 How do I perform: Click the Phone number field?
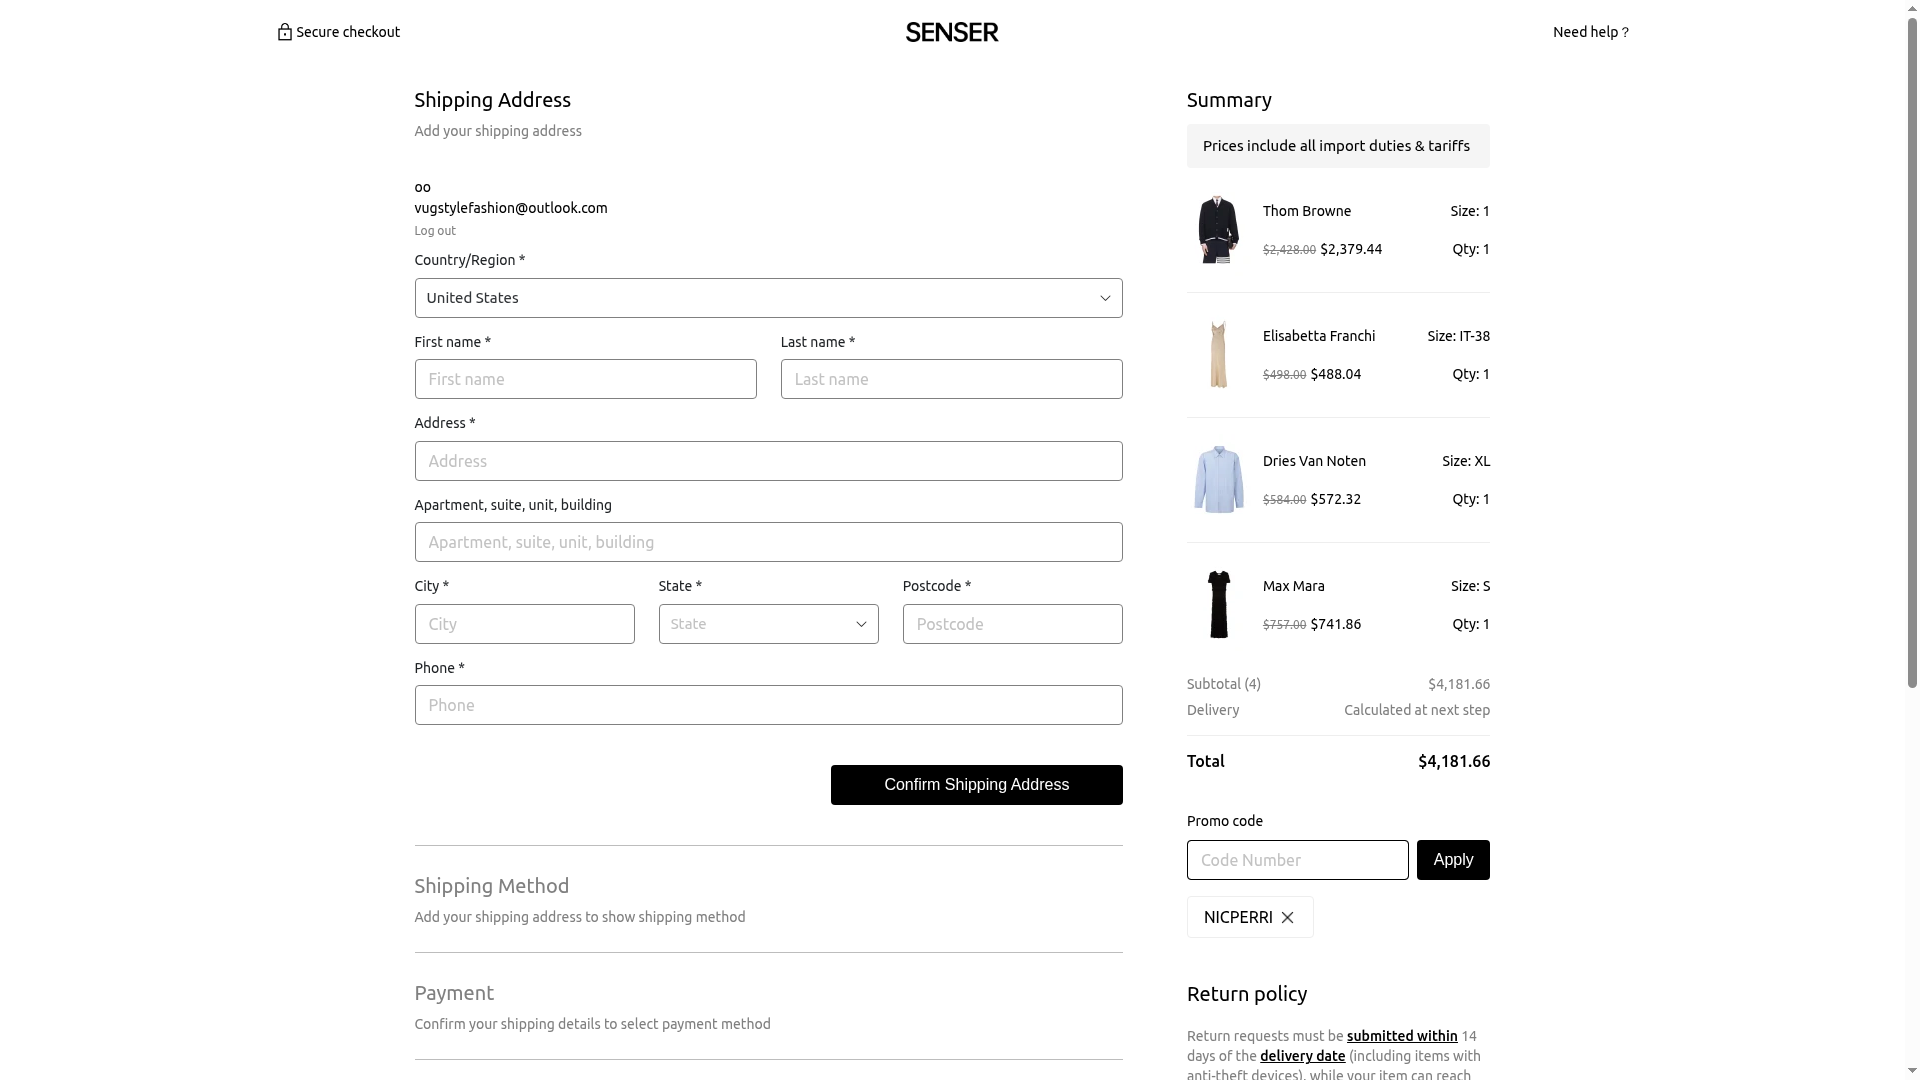[x=768, y=705]
